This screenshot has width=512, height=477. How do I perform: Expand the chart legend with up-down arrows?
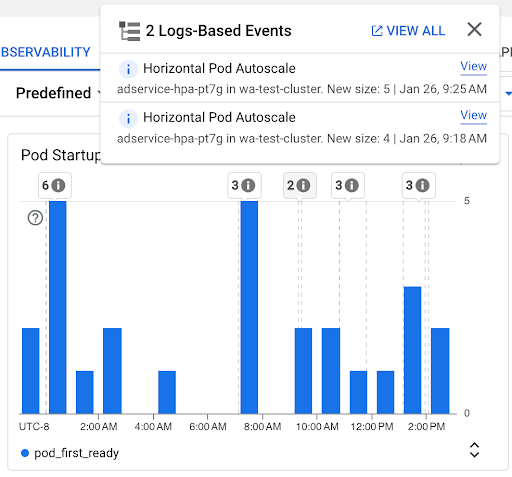474,450
